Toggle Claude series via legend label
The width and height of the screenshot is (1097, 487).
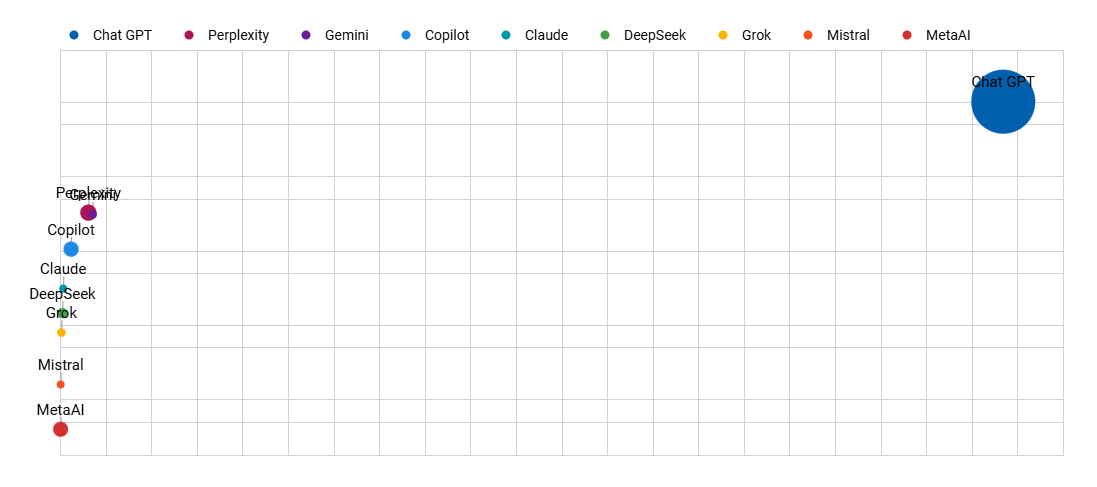pos(546,36)
